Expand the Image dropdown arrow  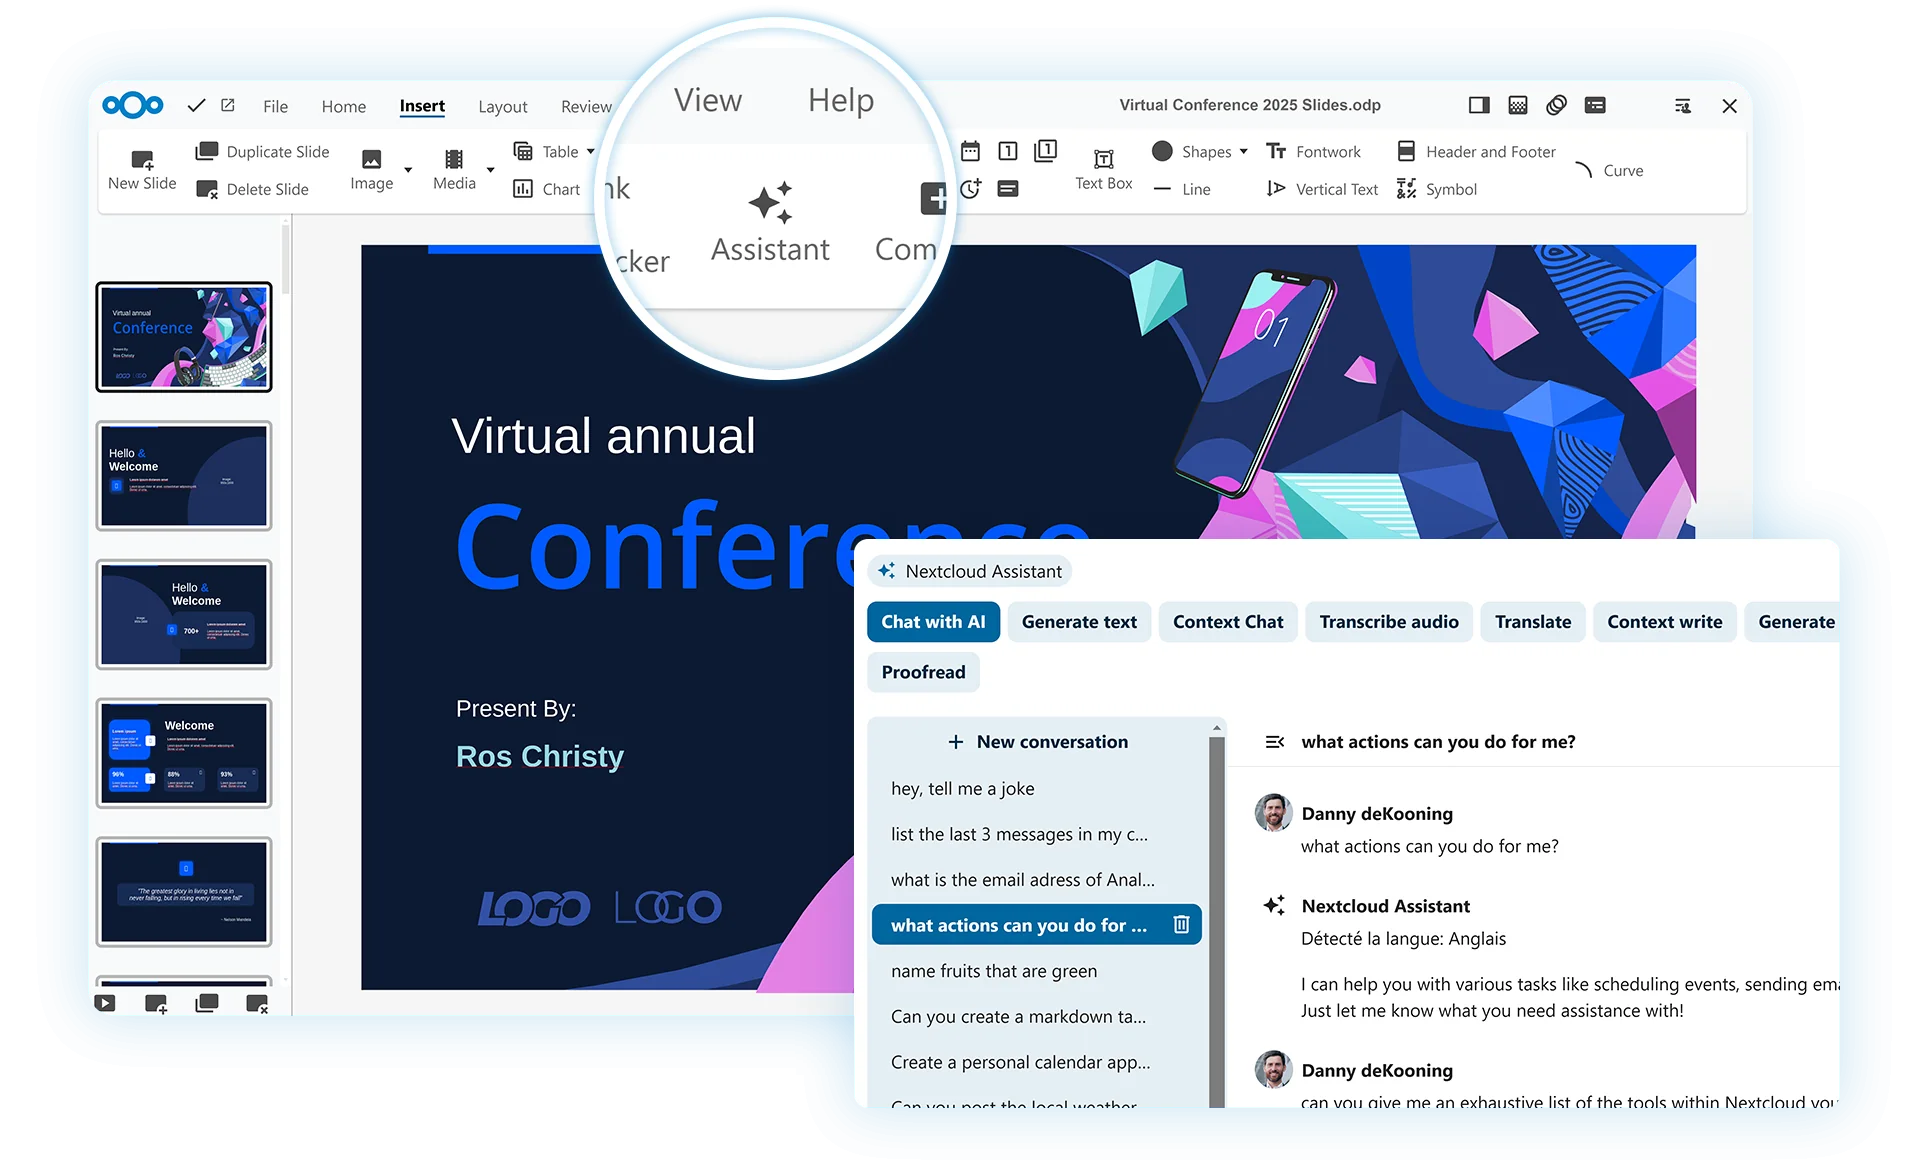pyautogui.click(x=408, y=169)
